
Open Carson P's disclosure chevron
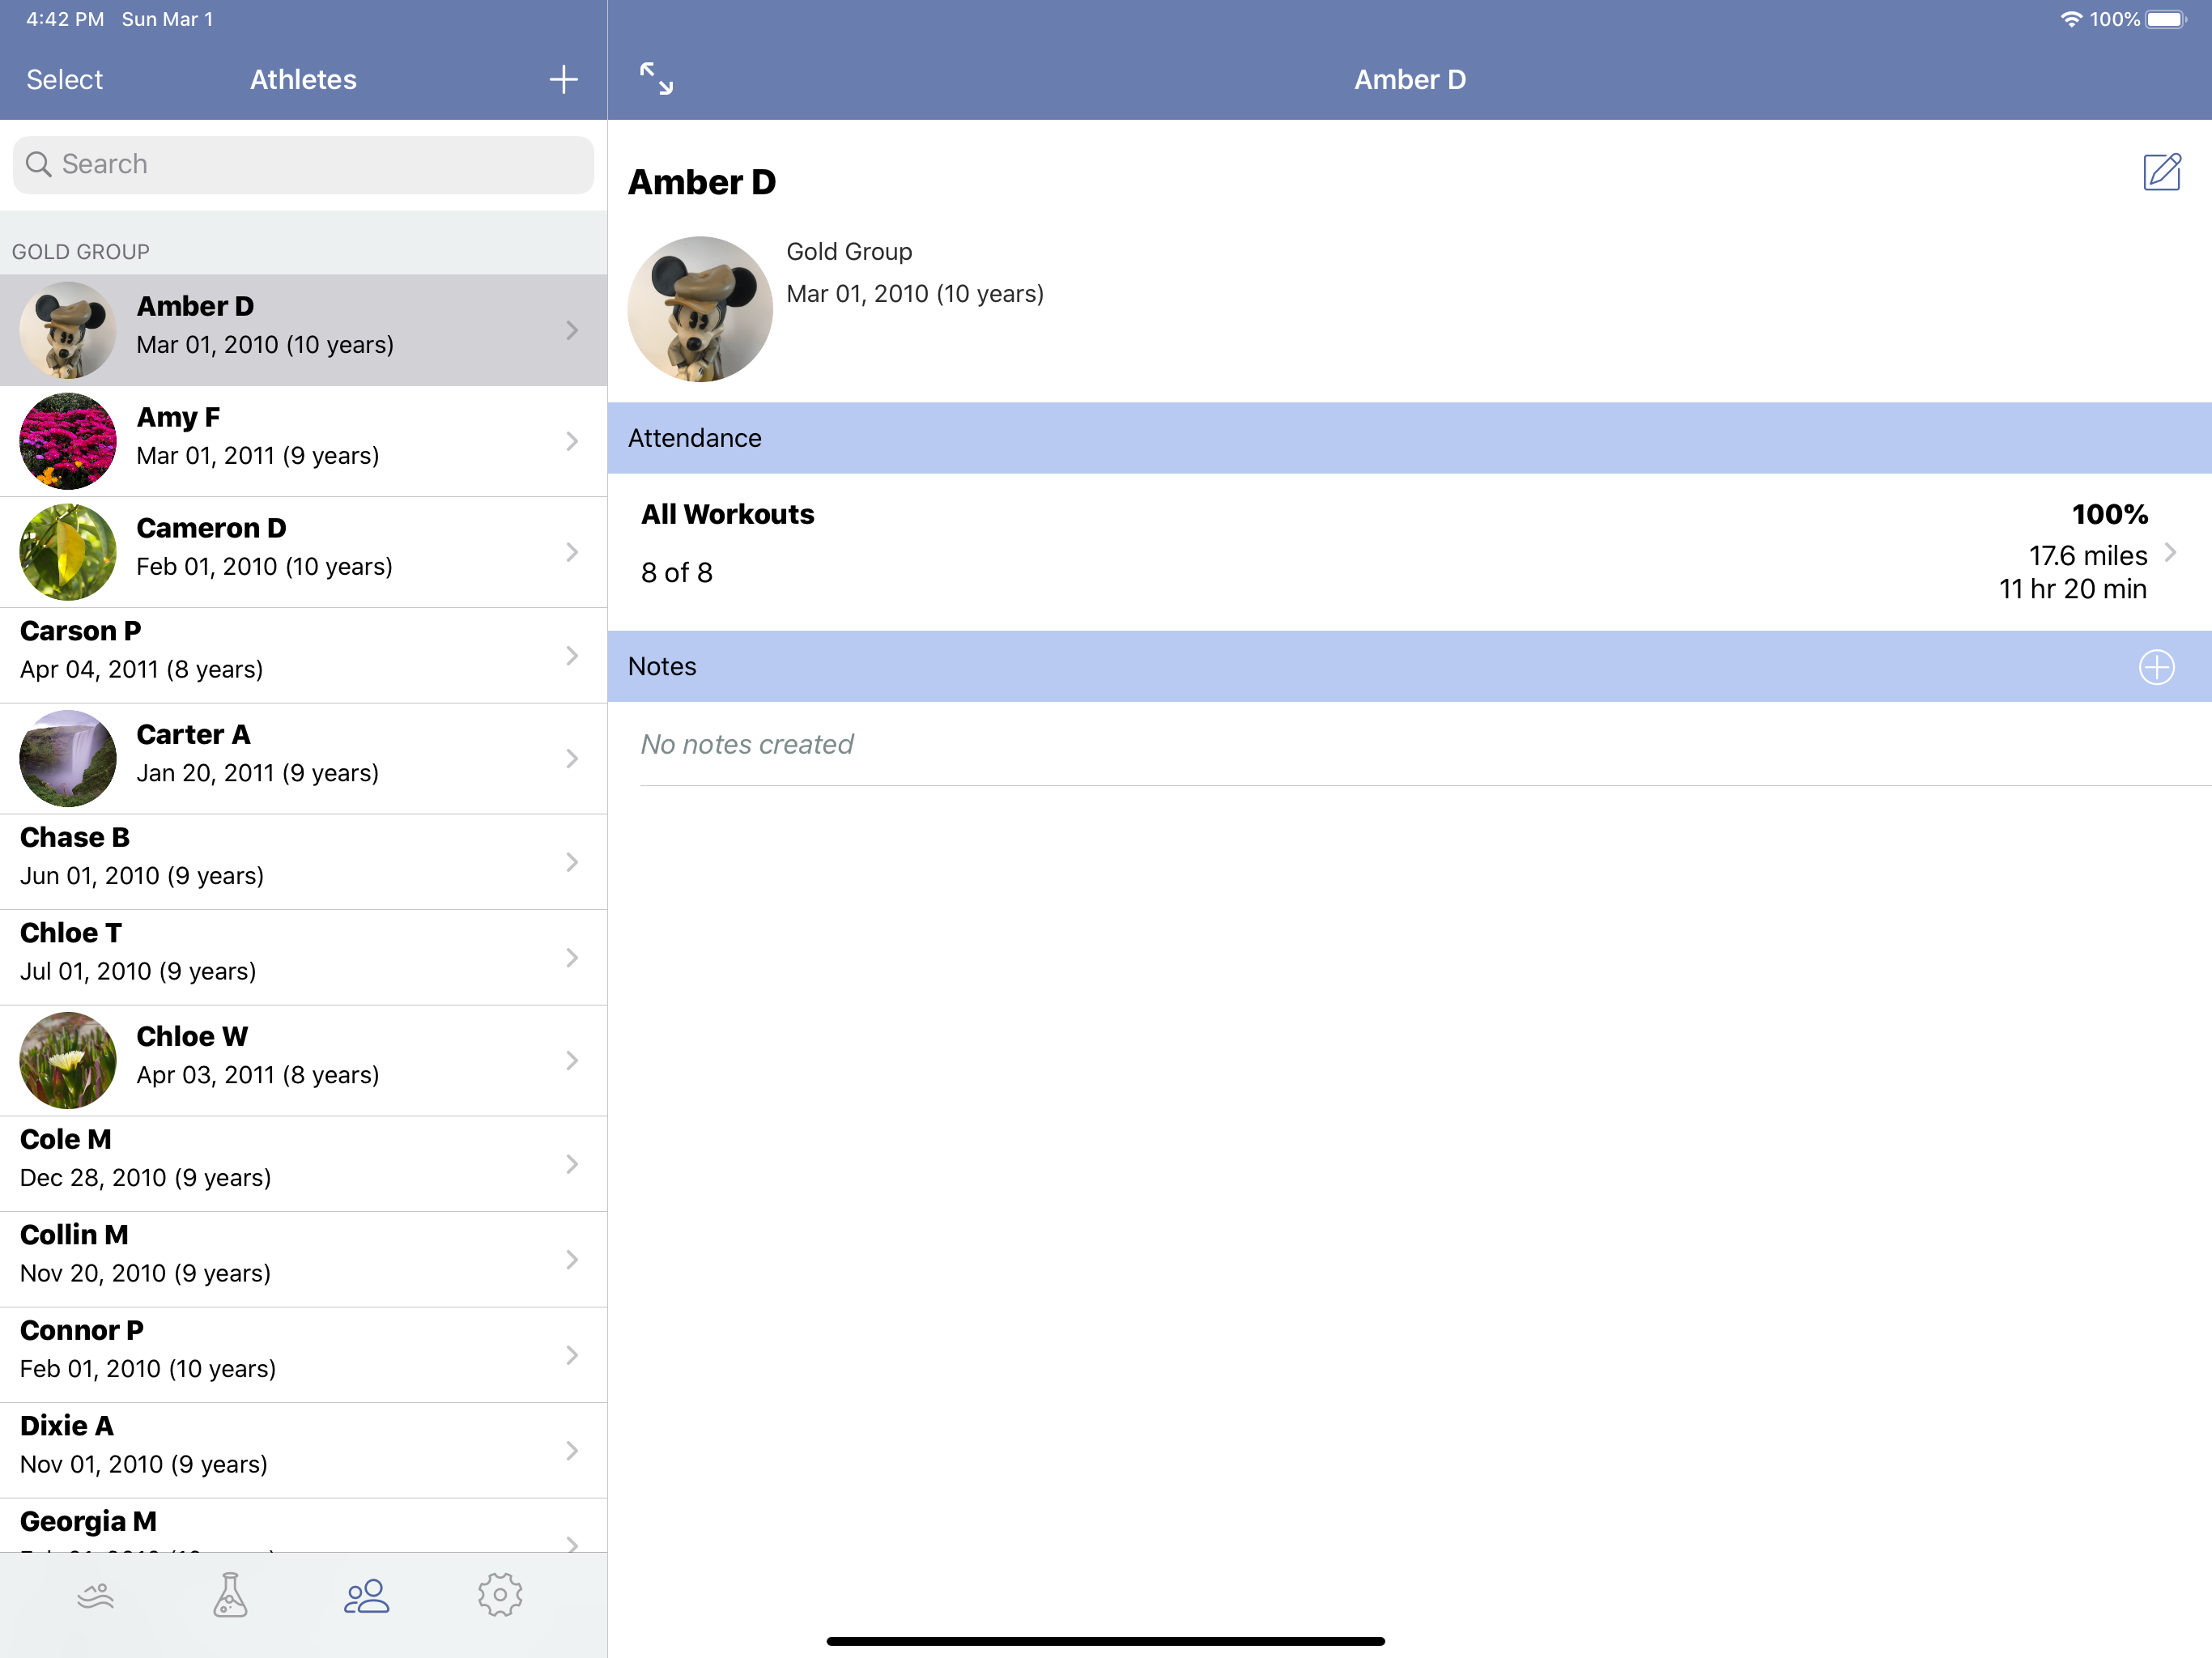(x=571, y=656)
